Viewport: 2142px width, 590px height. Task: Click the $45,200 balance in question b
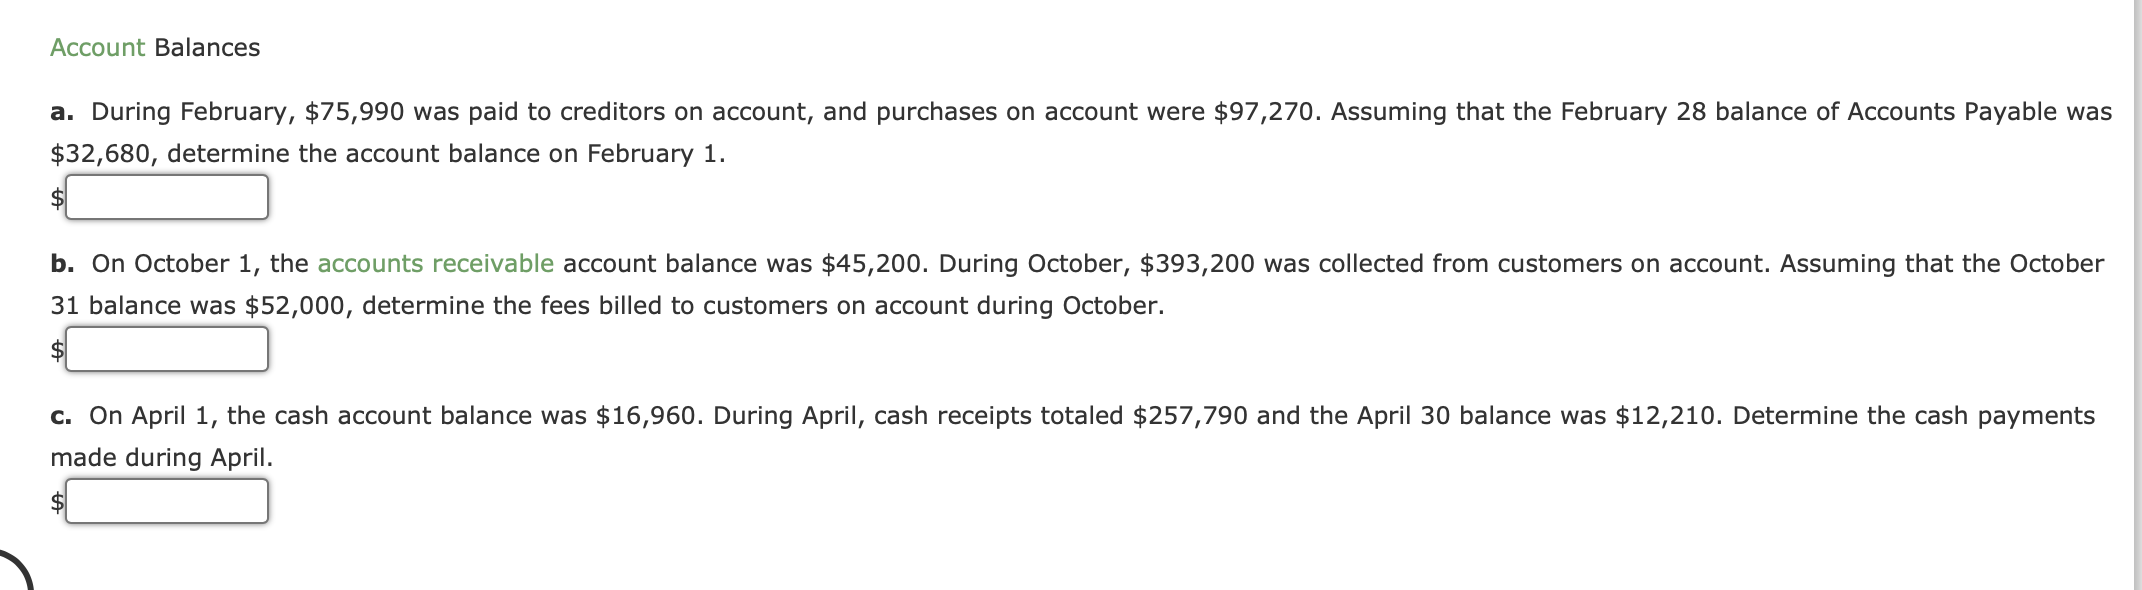(871, 264)
